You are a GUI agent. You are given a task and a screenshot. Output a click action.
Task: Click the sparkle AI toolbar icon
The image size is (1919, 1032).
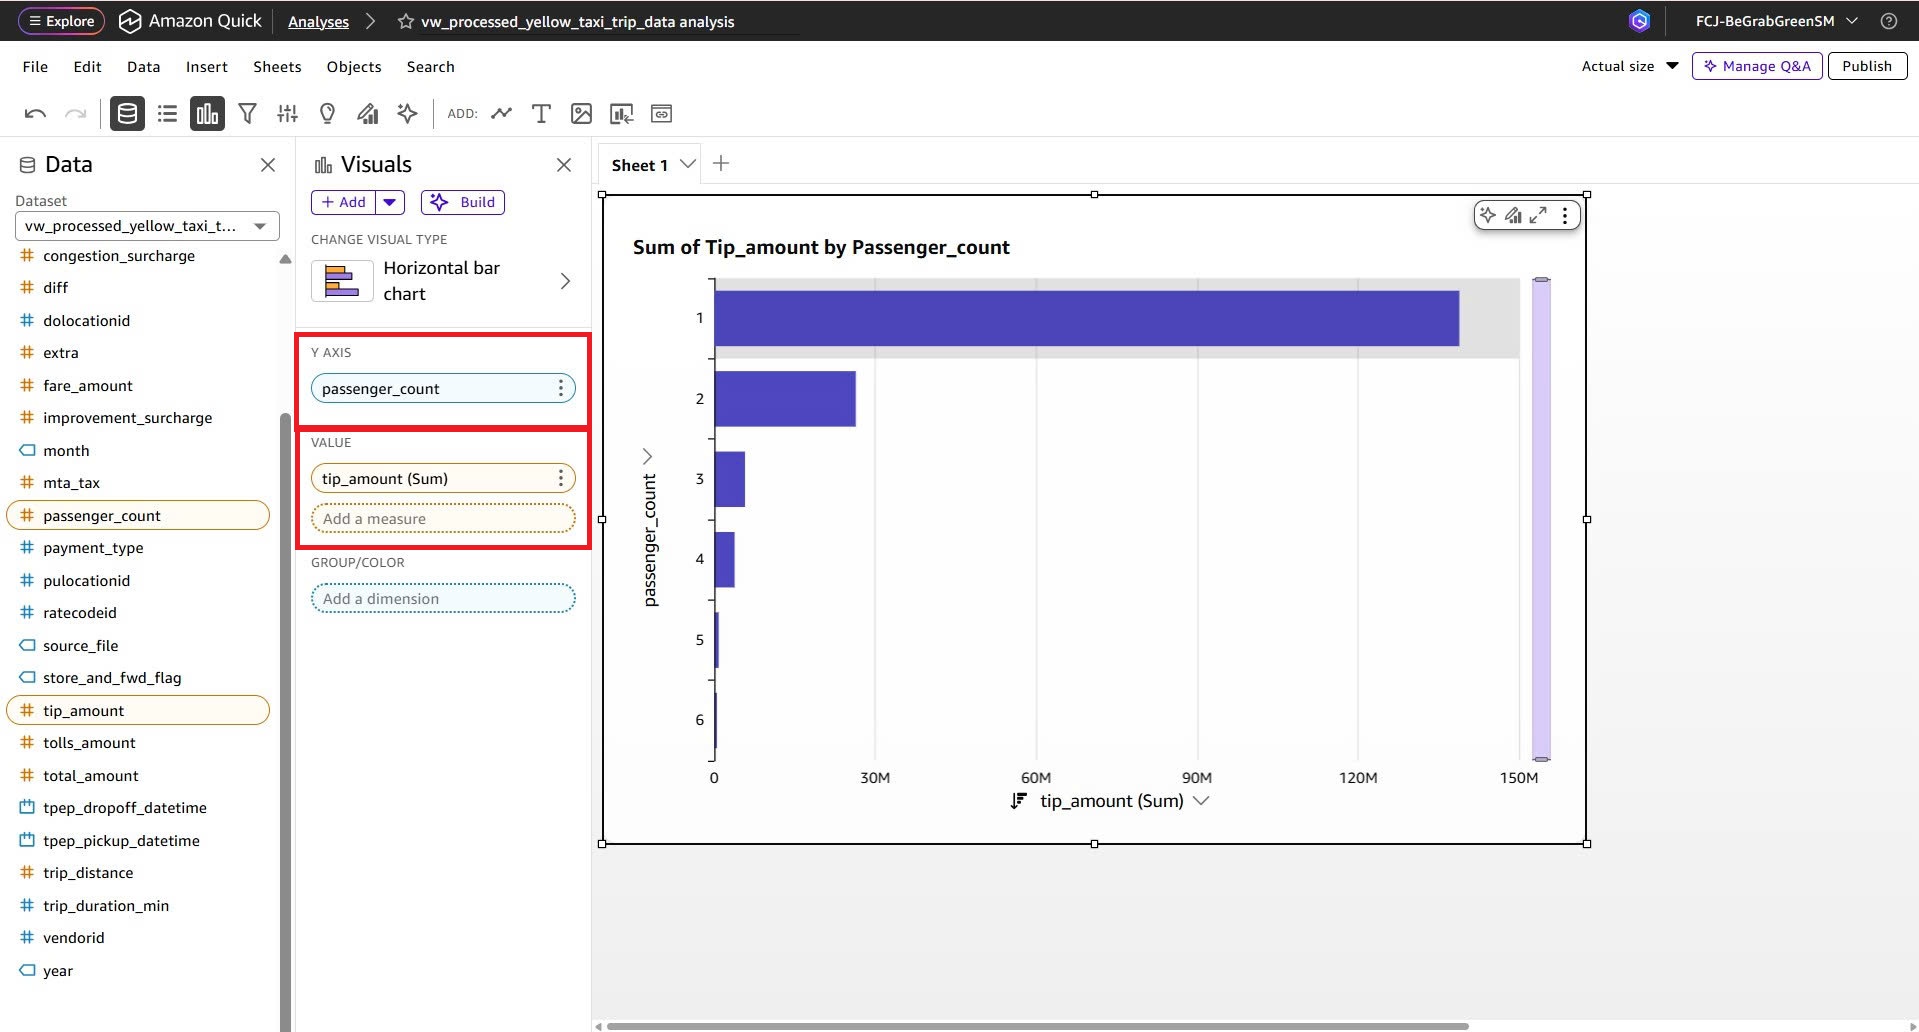click(x=407, y=114)
